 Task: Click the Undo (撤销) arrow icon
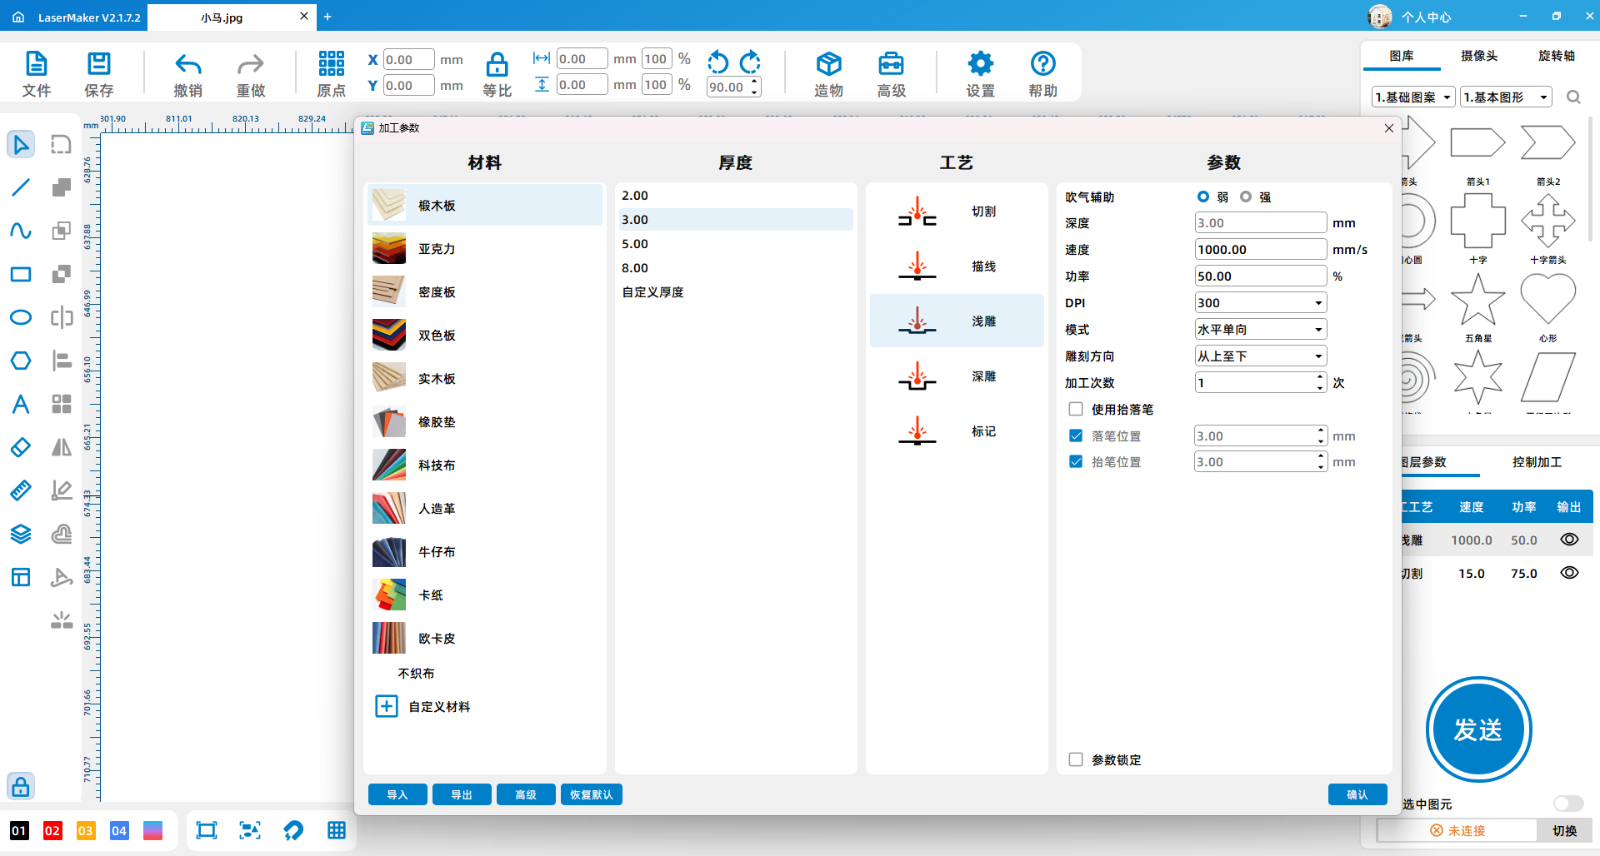coord(188,65)
